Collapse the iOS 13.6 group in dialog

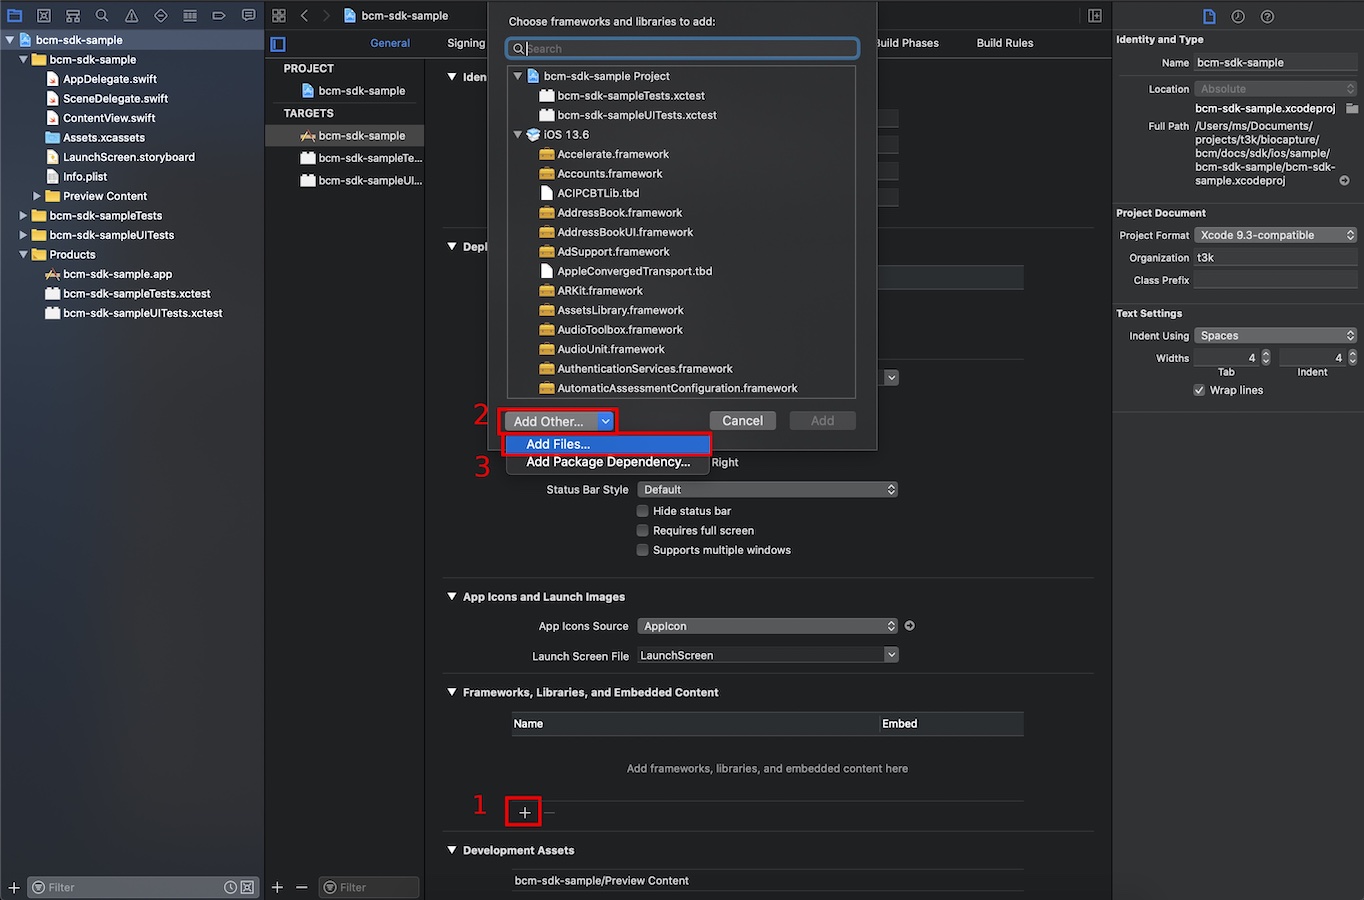tap(518, 135)
